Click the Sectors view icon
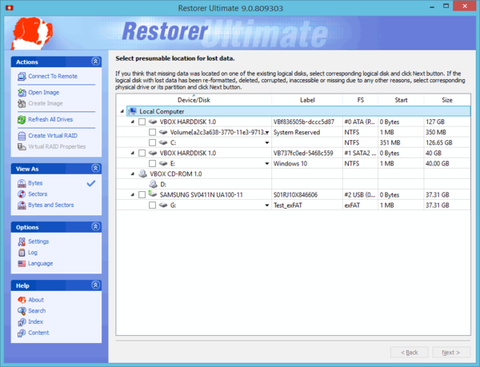Screen dimensions: 480x367 click(22, 194)
